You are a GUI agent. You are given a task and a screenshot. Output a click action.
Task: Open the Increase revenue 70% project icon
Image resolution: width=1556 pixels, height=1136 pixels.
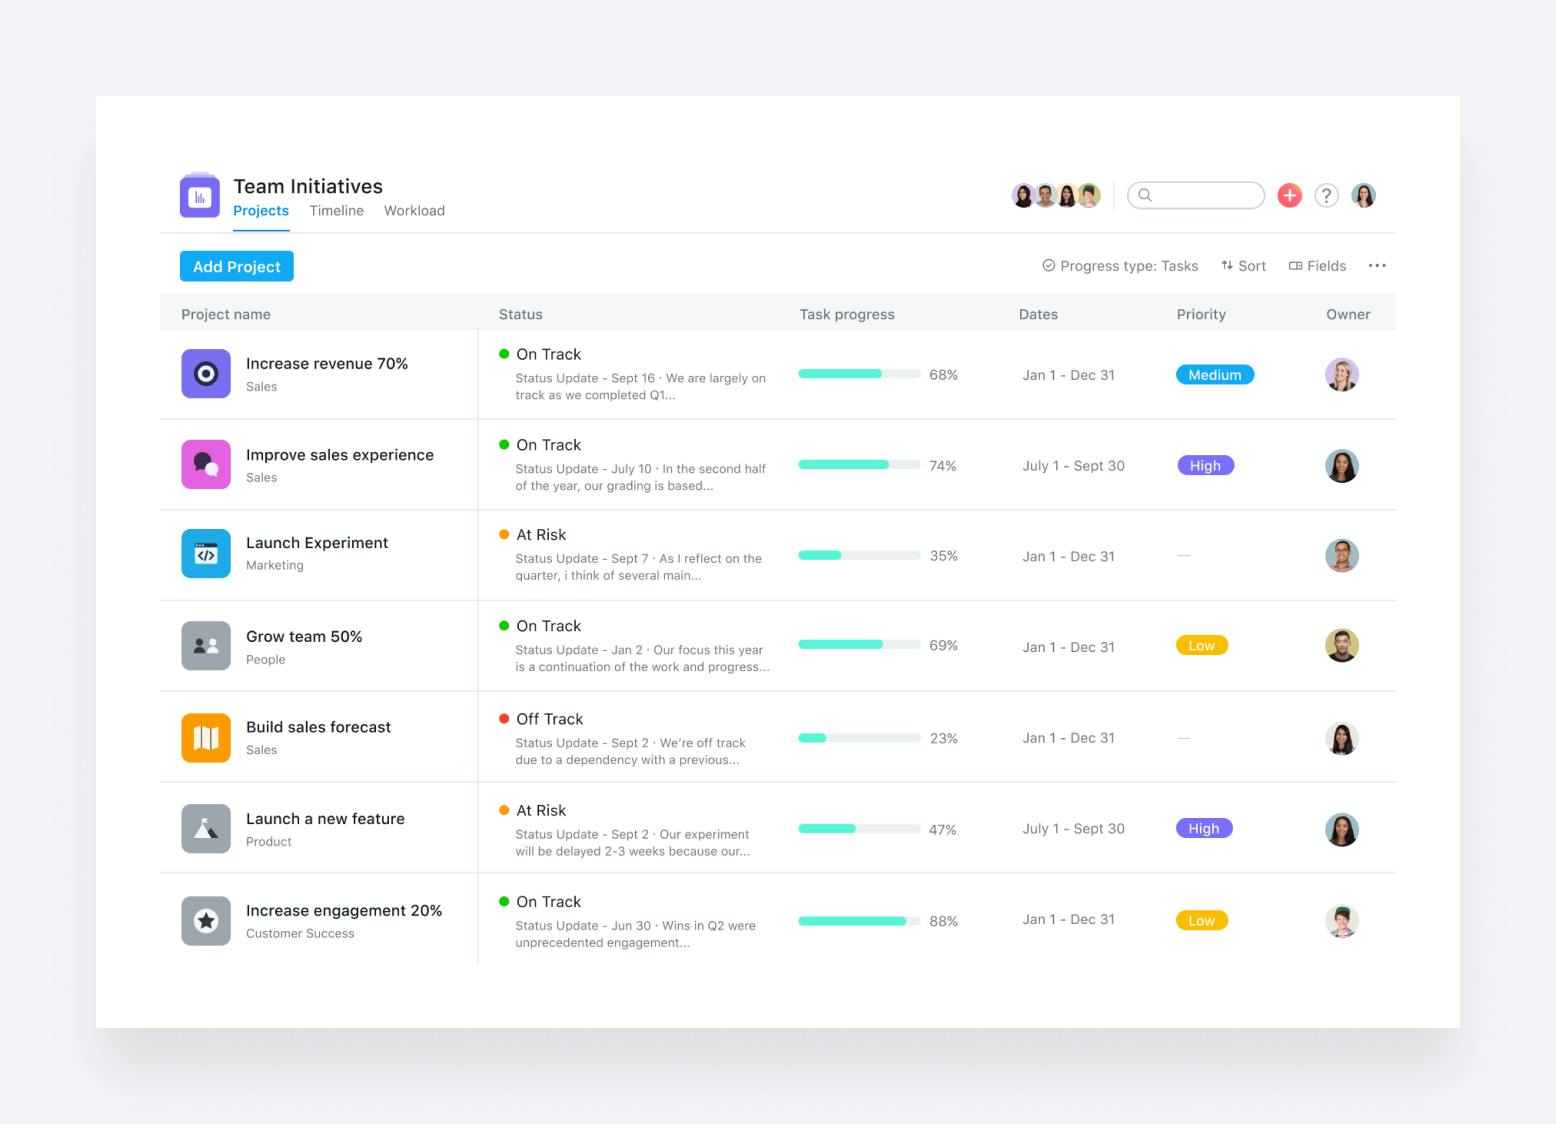click(206, 374)
